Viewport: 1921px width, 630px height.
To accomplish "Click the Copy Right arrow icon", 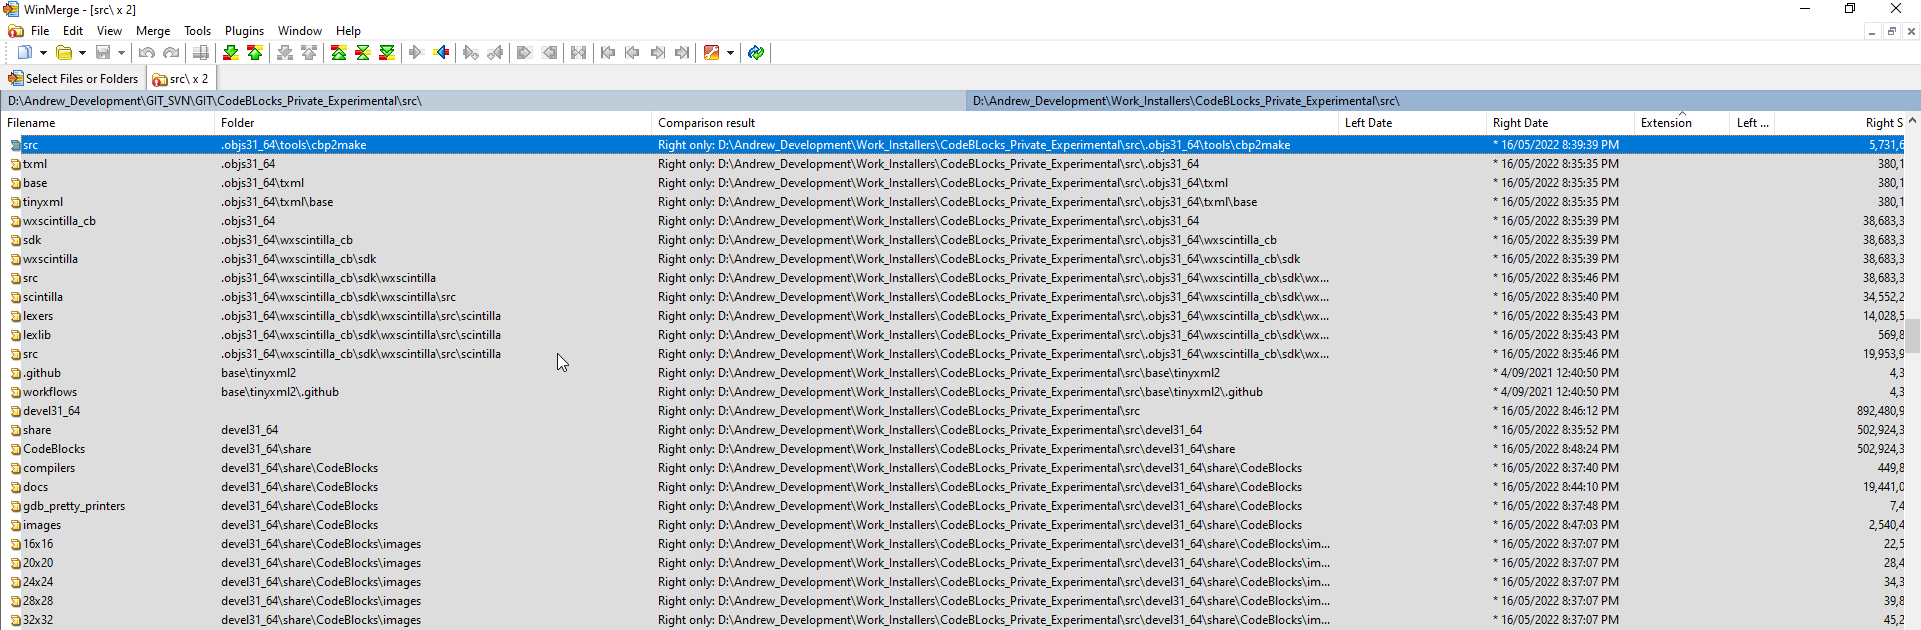I will [x=417, y=53].
